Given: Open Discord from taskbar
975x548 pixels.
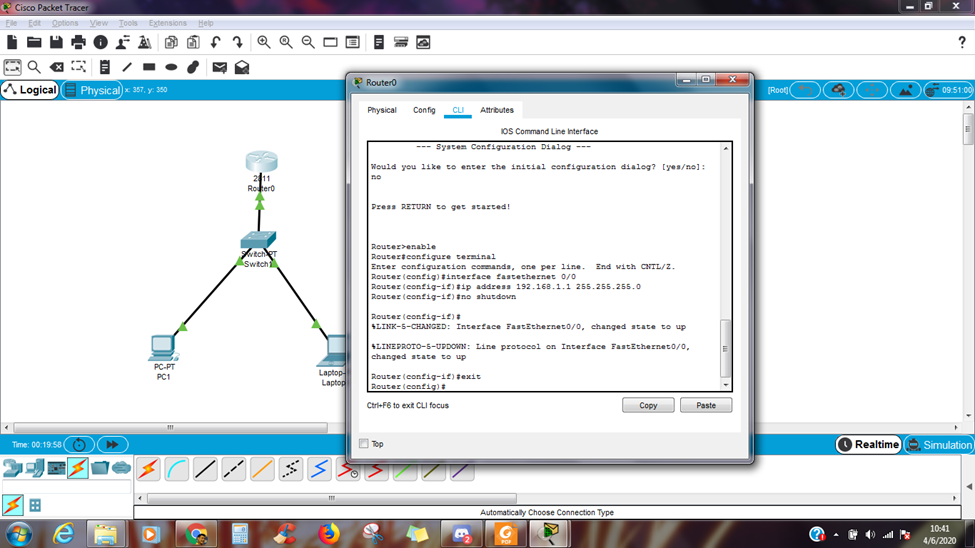Looking at the screenshot, I should coord(462,534).
